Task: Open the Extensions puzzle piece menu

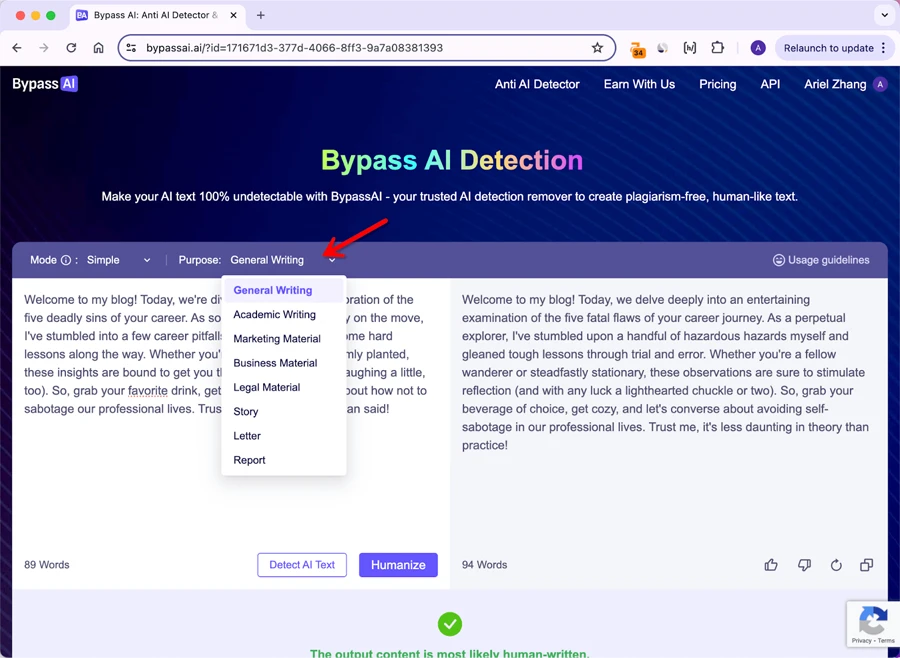Action: coord(717,48)
